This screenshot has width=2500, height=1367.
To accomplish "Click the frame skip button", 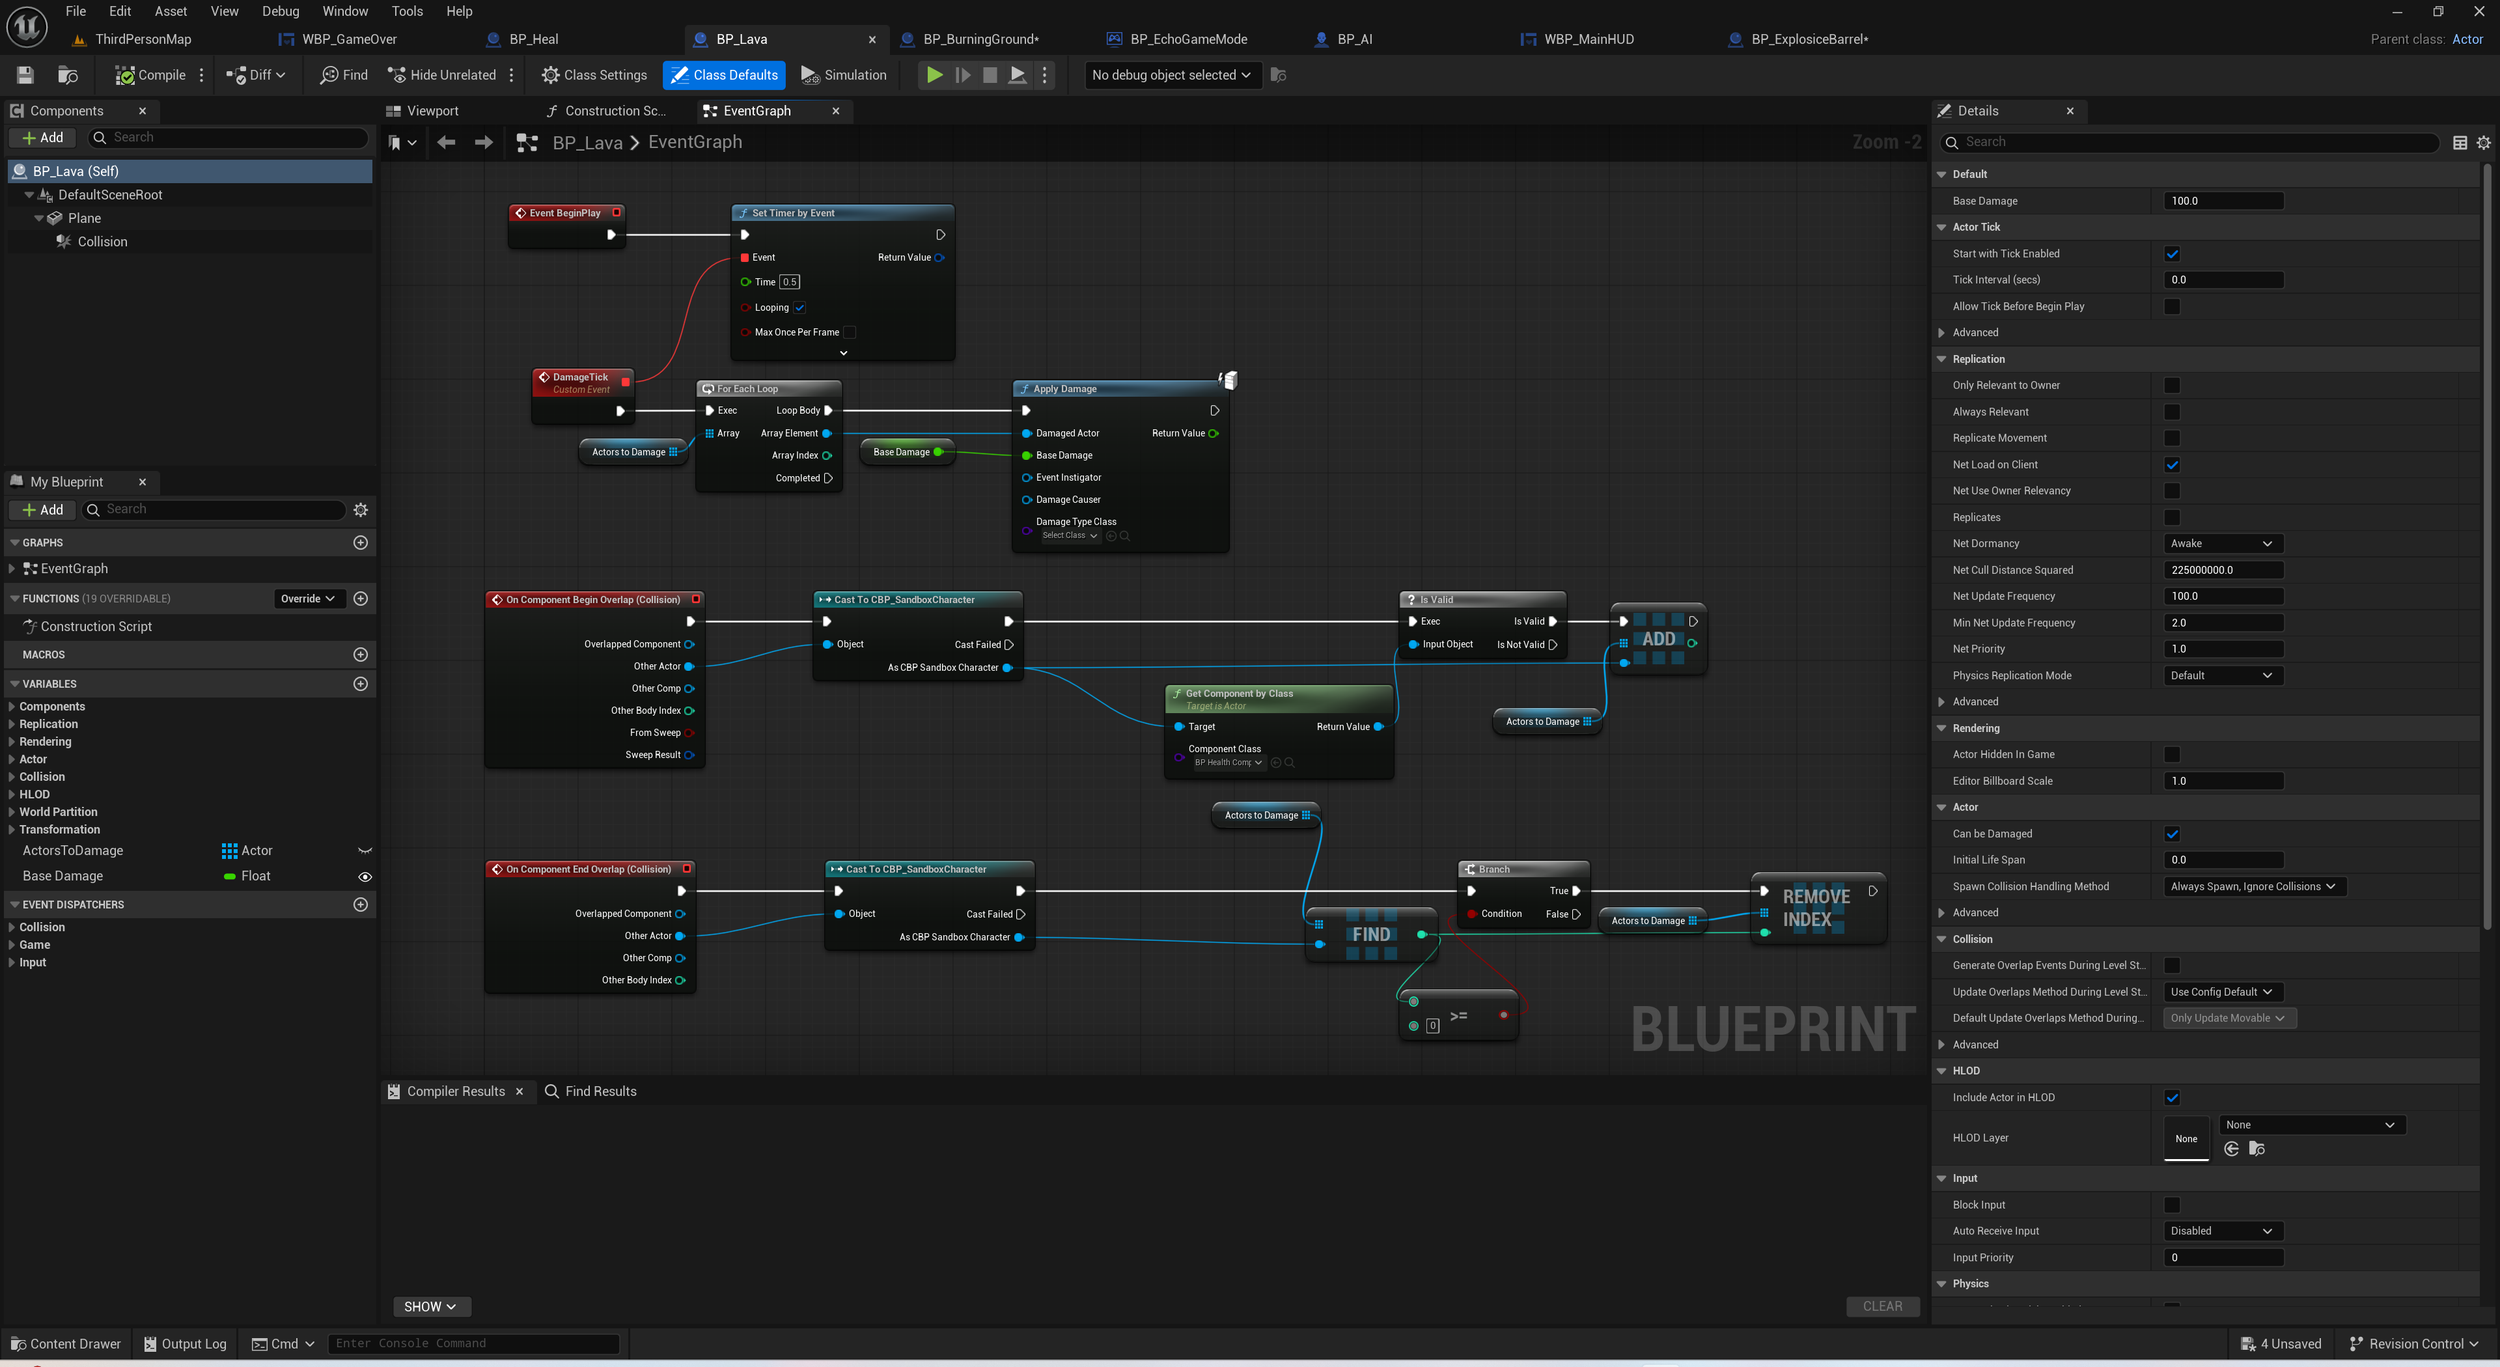I will point(962,75).
